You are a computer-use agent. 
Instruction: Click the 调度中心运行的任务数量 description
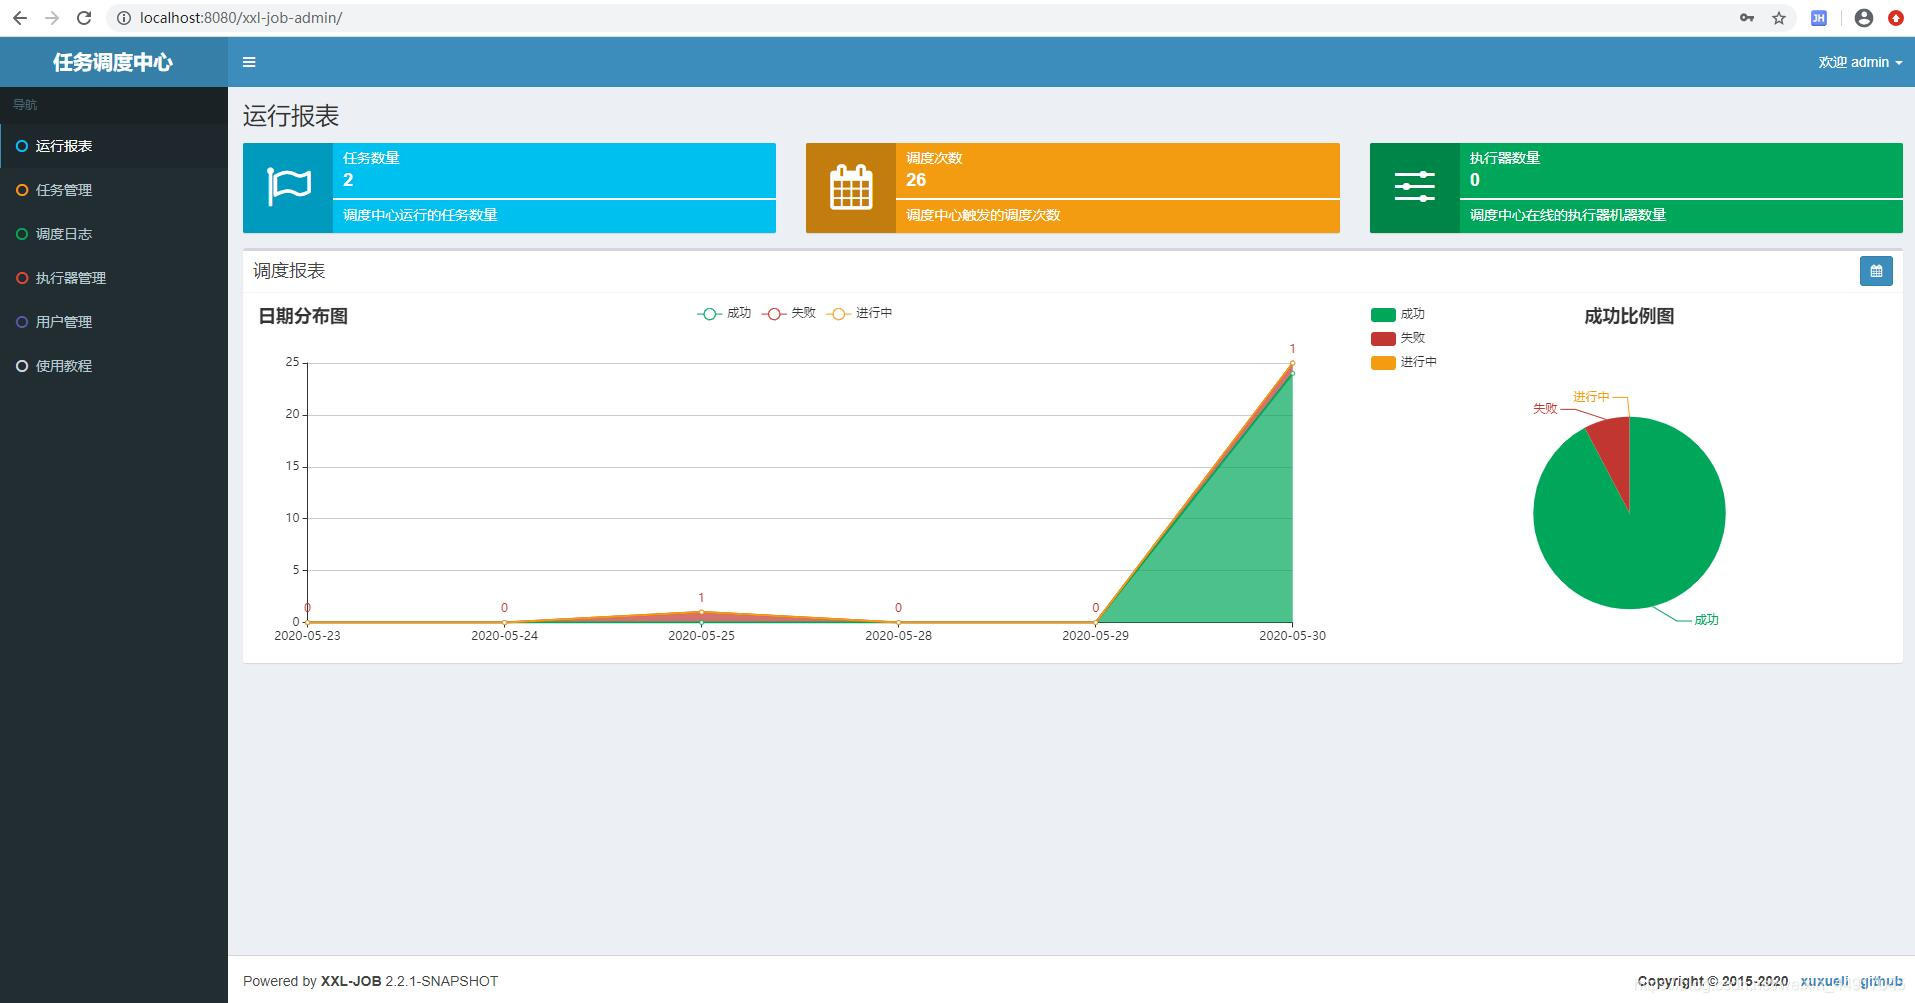coord(420,215)
